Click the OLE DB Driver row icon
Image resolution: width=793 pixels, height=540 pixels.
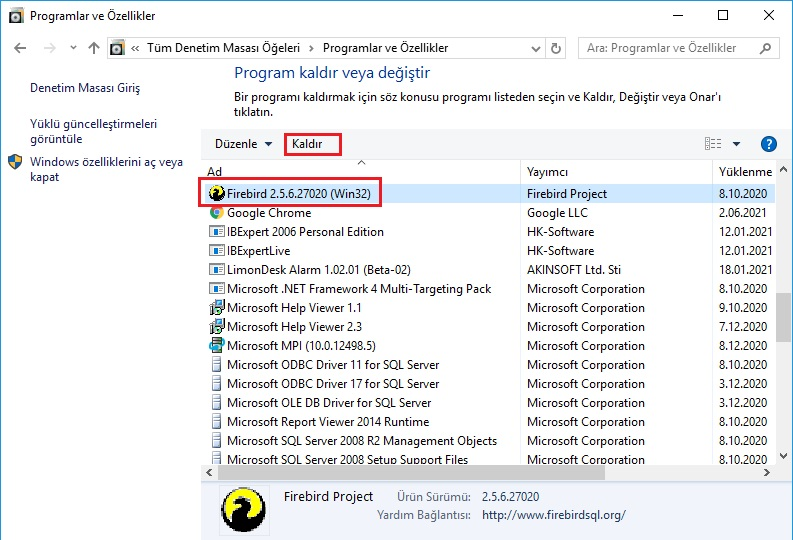tap(216, 402)
